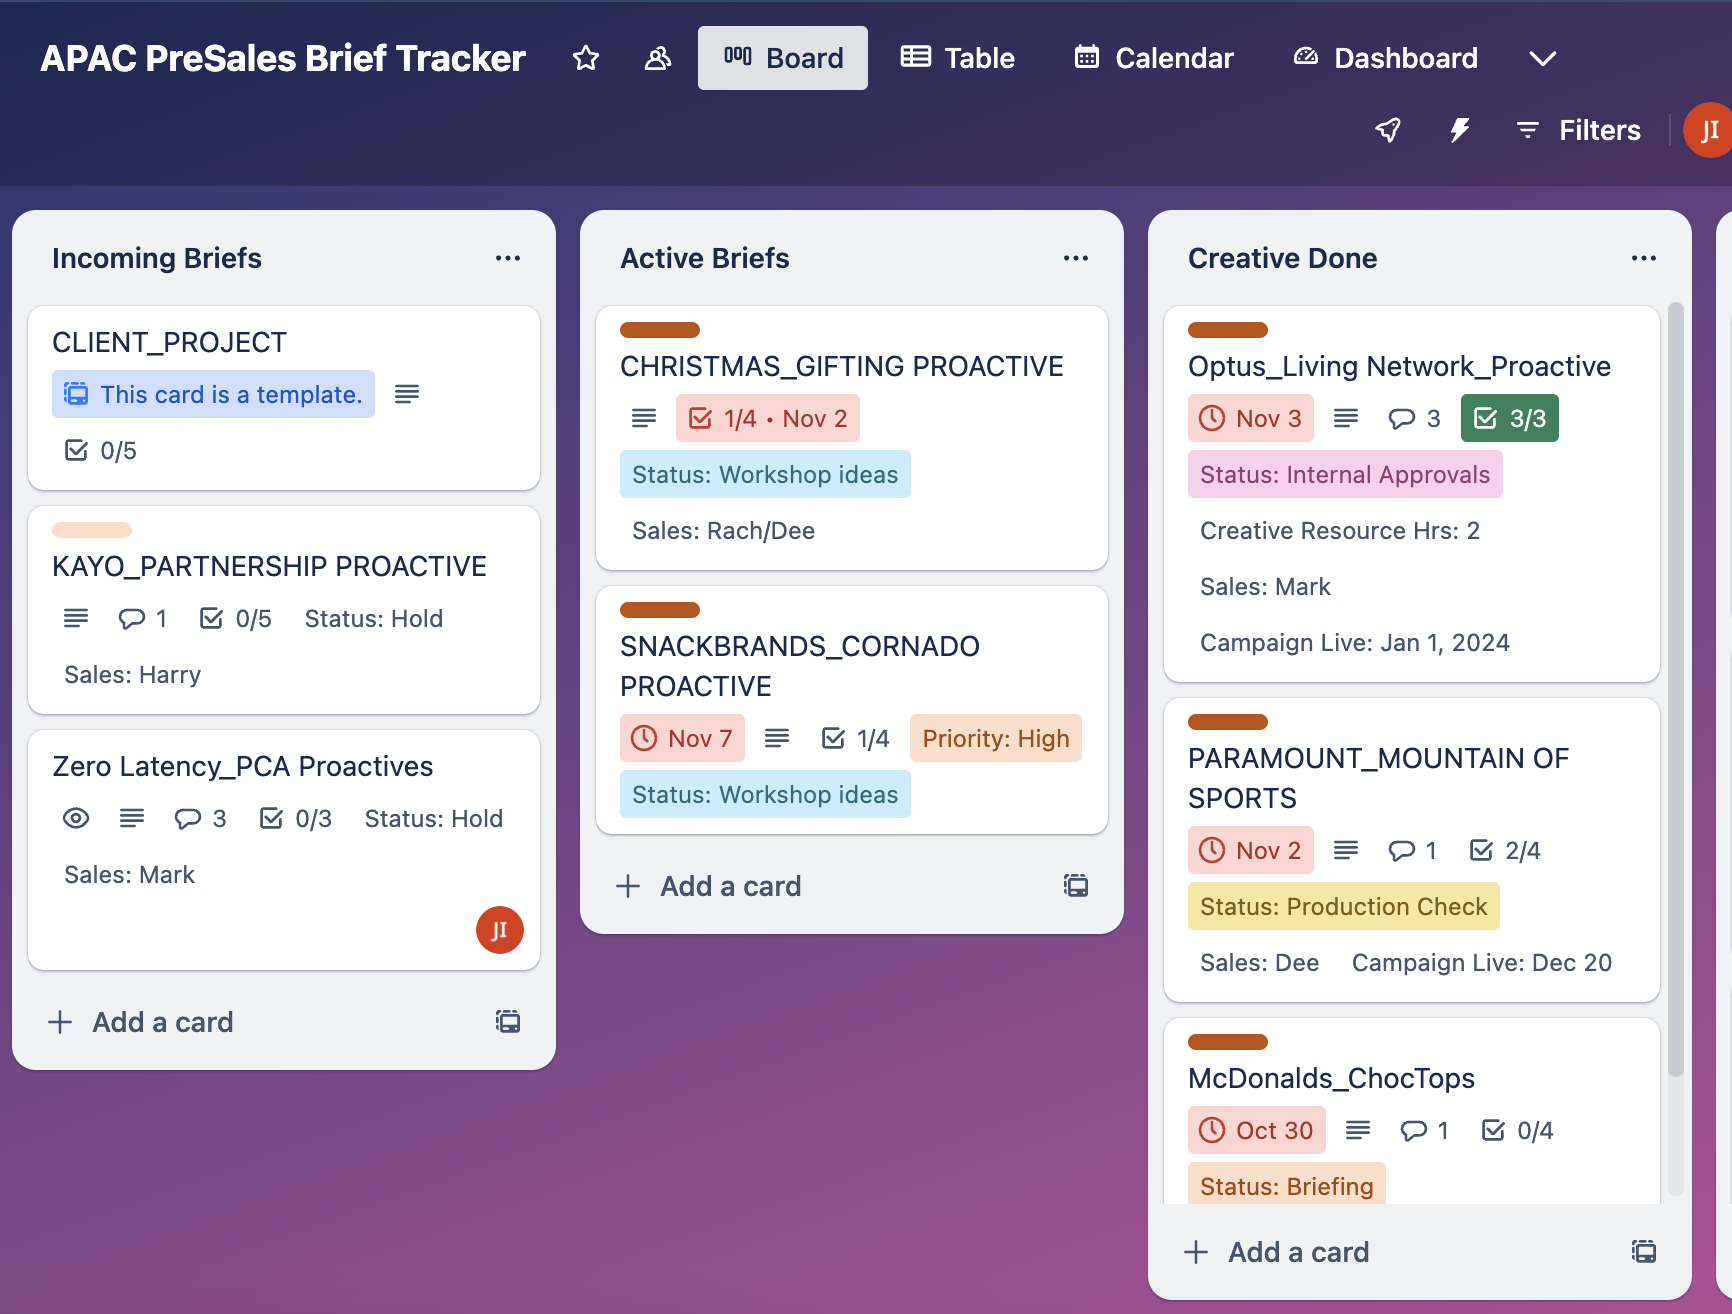
Task: Click description icon on CLIENT_PROJECT card
Action: pyautogui.click(x=407, y=394)
